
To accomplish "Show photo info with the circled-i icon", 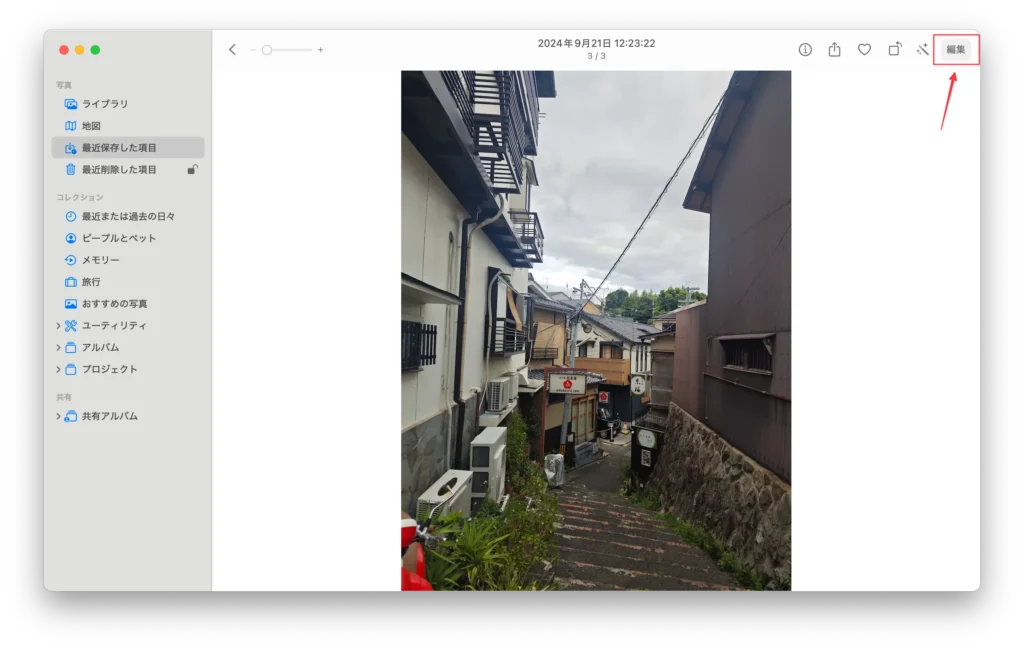I will pyautogui.click(x=804, y=48).
